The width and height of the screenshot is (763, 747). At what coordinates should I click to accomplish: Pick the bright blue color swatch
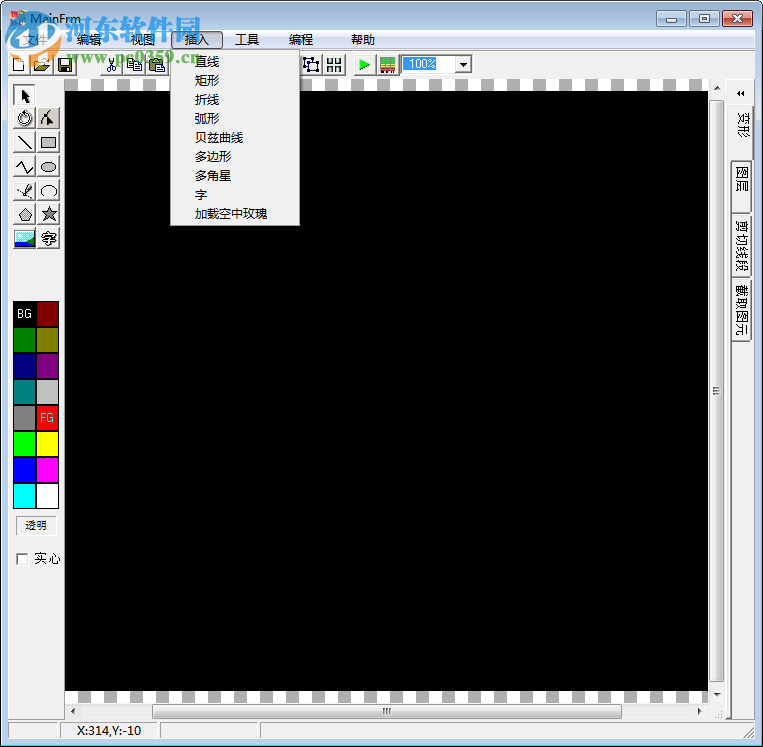(24, 470)
